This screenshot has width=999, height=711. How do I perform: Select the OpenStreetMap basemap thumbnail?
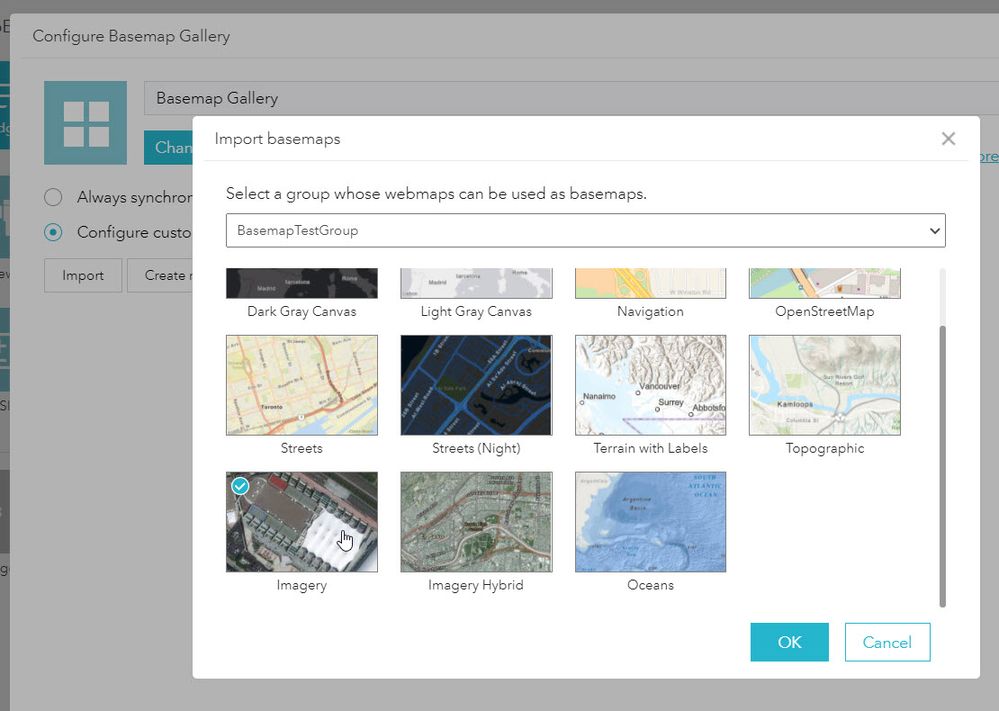(x=825, y=284)
